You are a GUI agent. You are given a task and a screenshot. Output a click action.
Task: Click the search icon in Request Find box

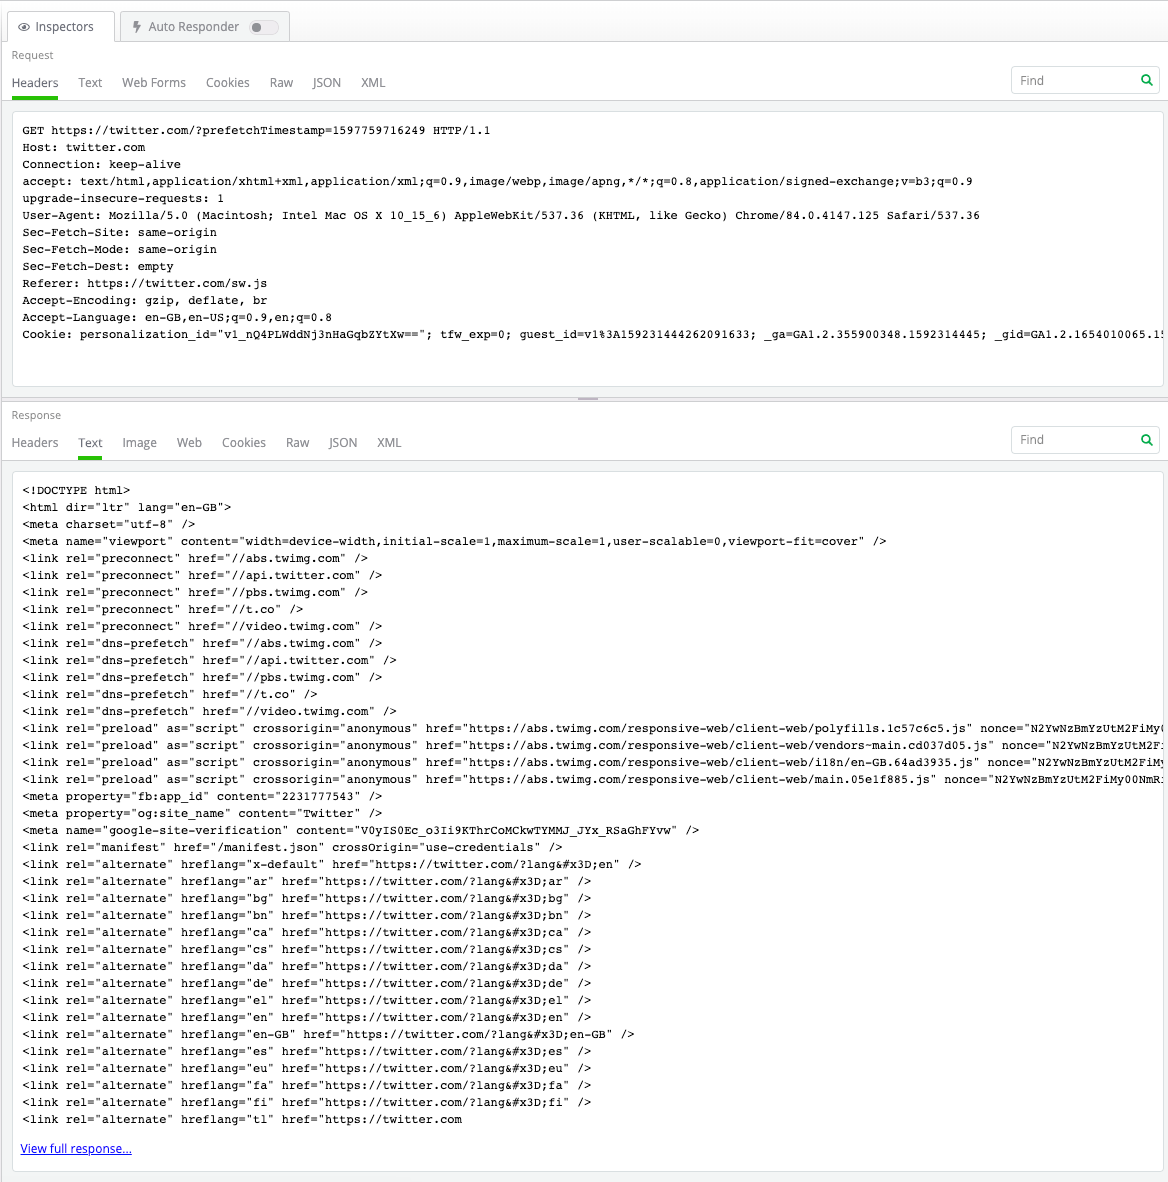pyautogui.click(x=1146, y=80)
